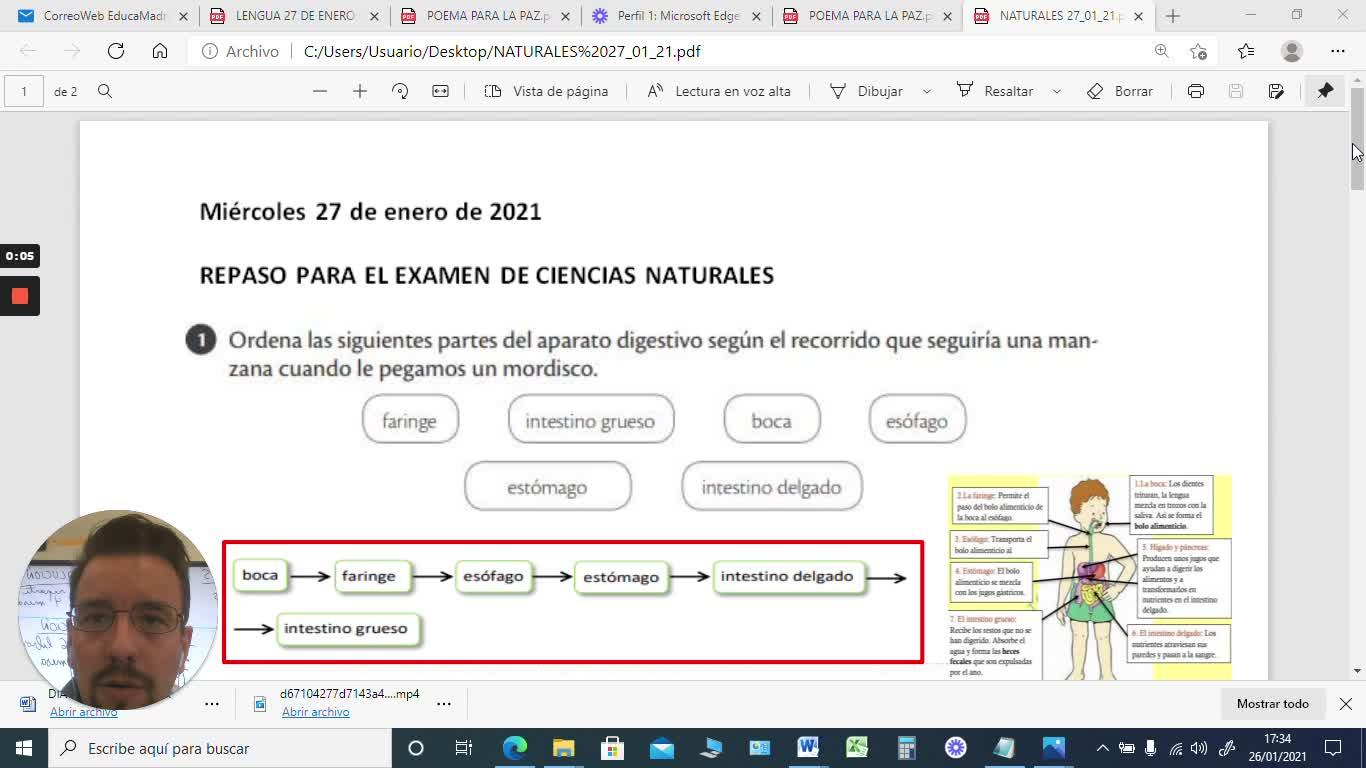Click the Save as icon
The height and width of the screenshot is (768, 1366).
(x=1276, y=91)
